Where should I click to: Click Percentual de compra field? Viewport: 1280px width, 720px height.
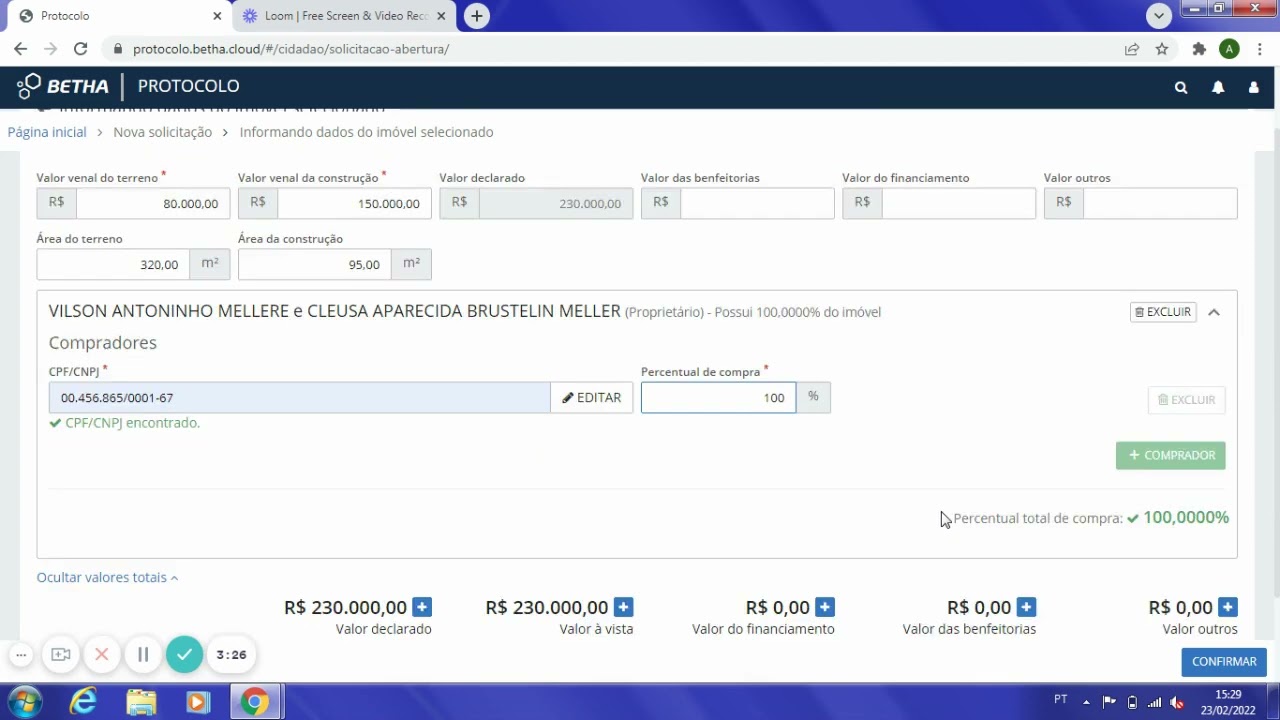pyautogui.click(x=718, y=398)
